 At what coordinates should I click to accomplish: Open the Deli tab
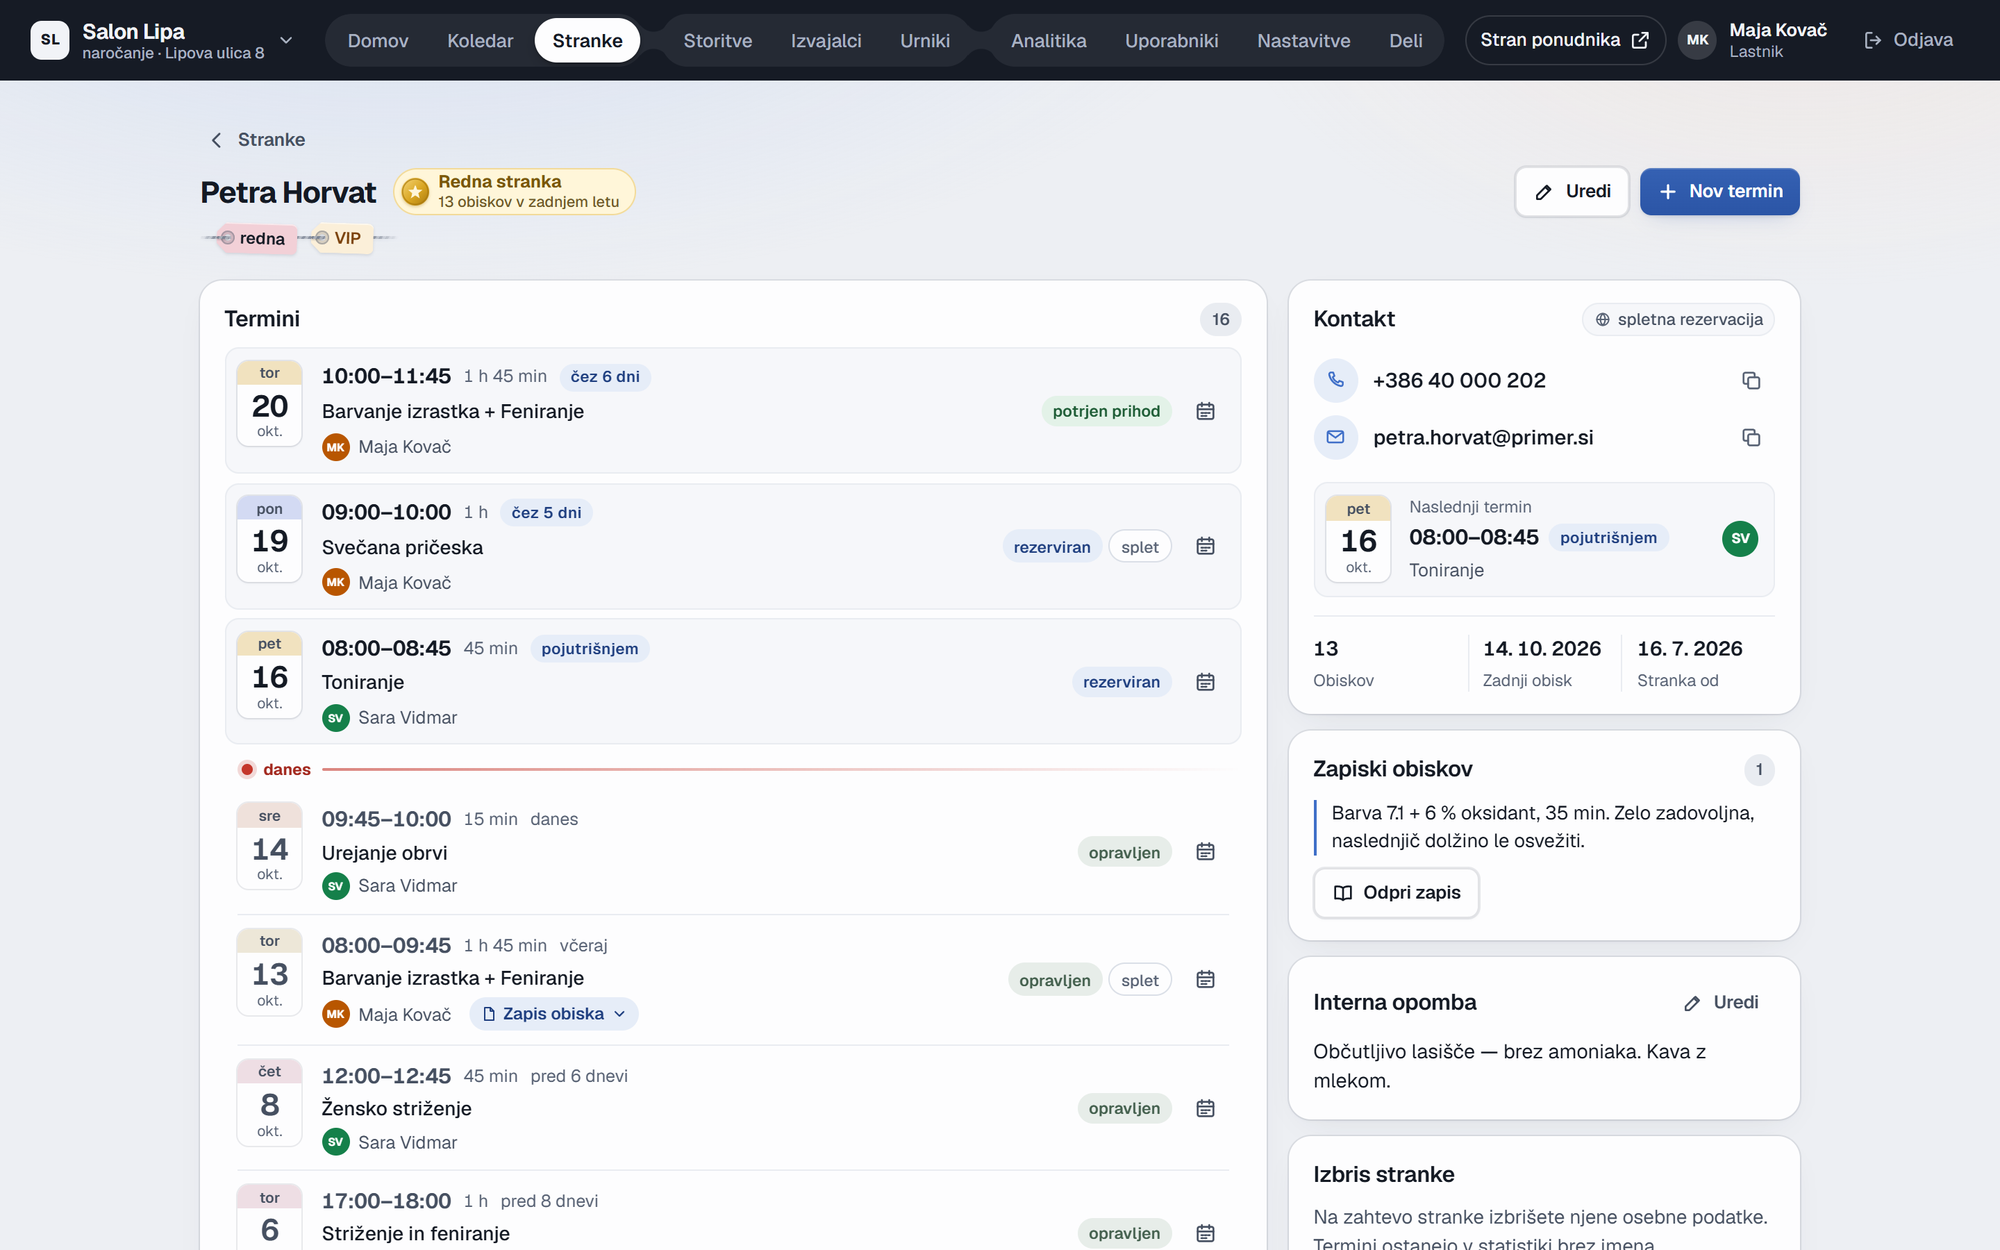tap(1405, 41)
